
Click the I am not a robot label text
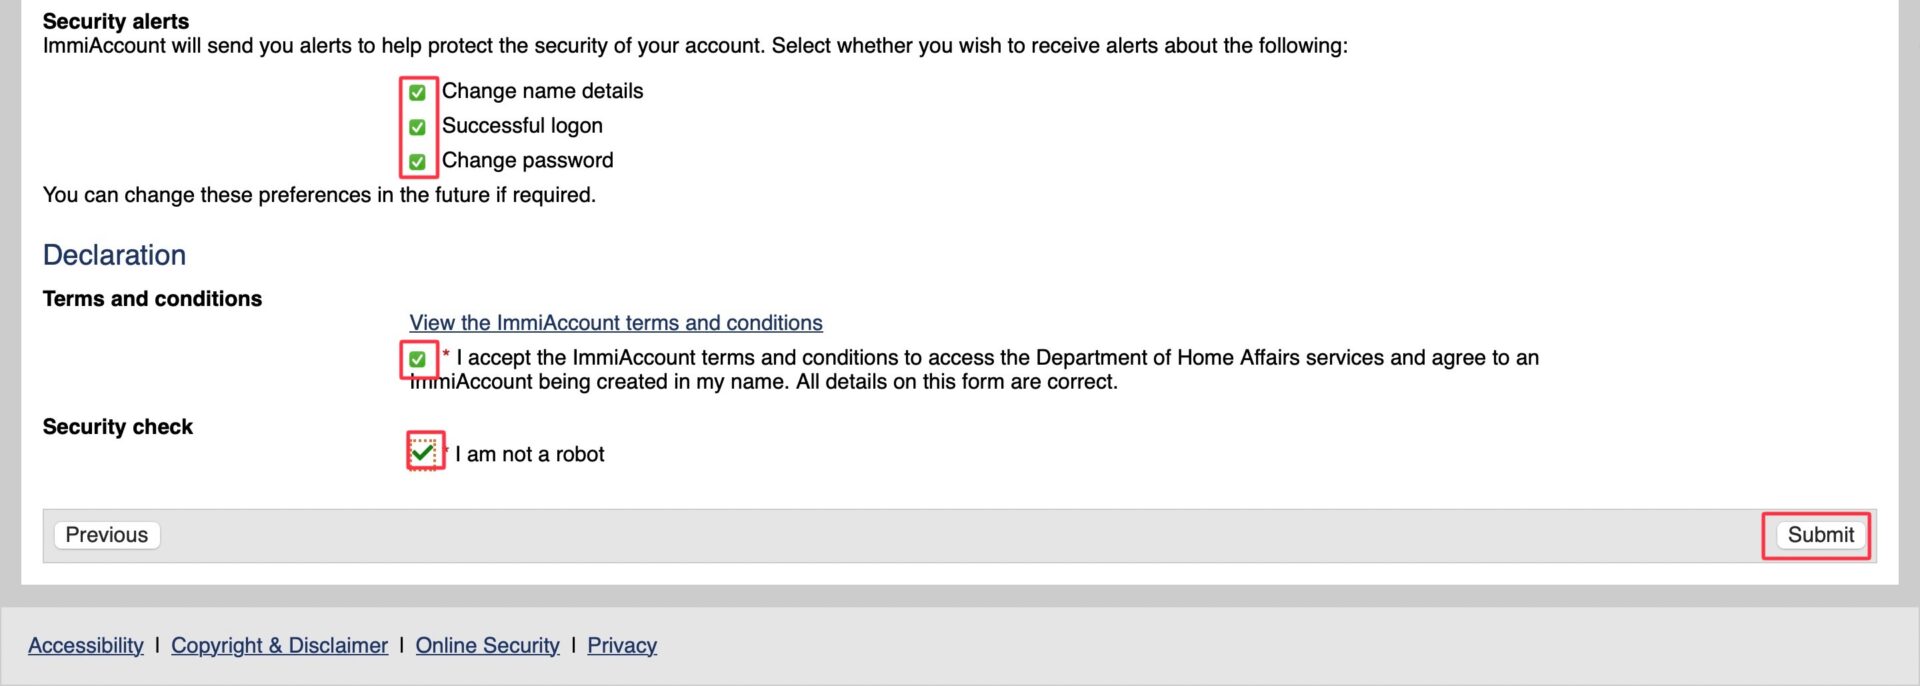(x=529, y=454)
